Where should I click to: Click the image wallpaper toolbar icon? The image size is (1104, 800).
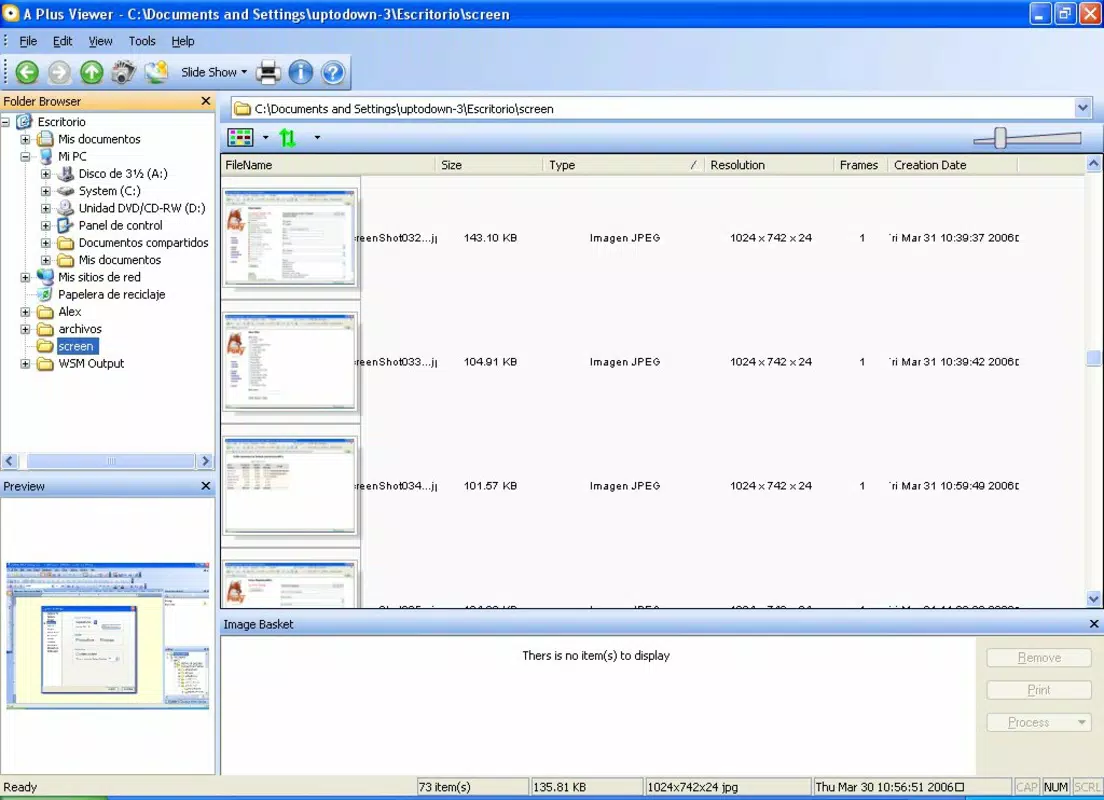(x=156, y=72)
